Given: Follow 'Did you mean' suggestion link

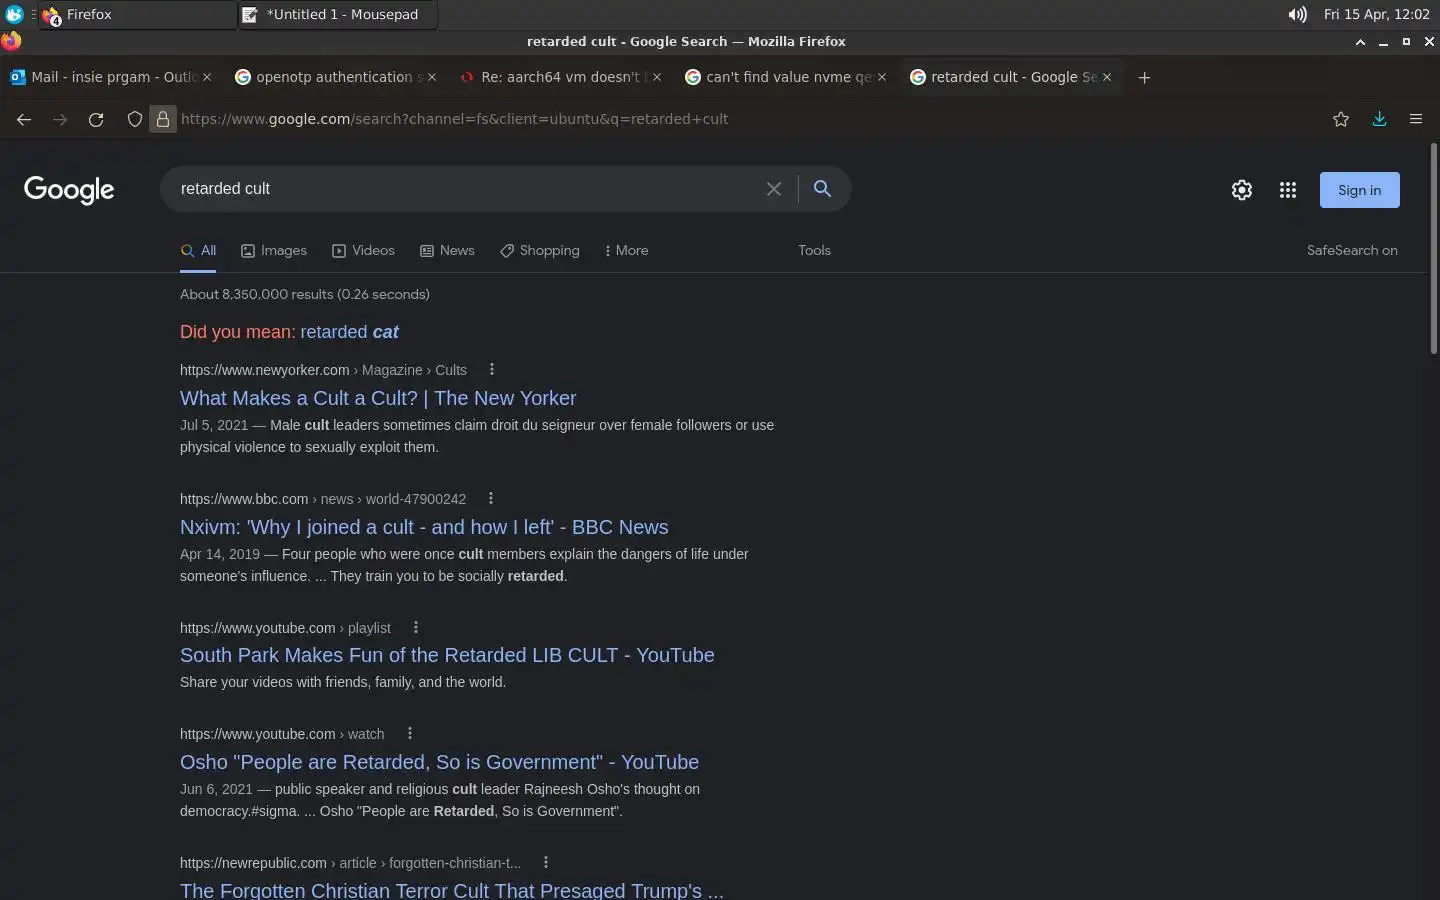Looking at the screenshot, I should [349, 332].
